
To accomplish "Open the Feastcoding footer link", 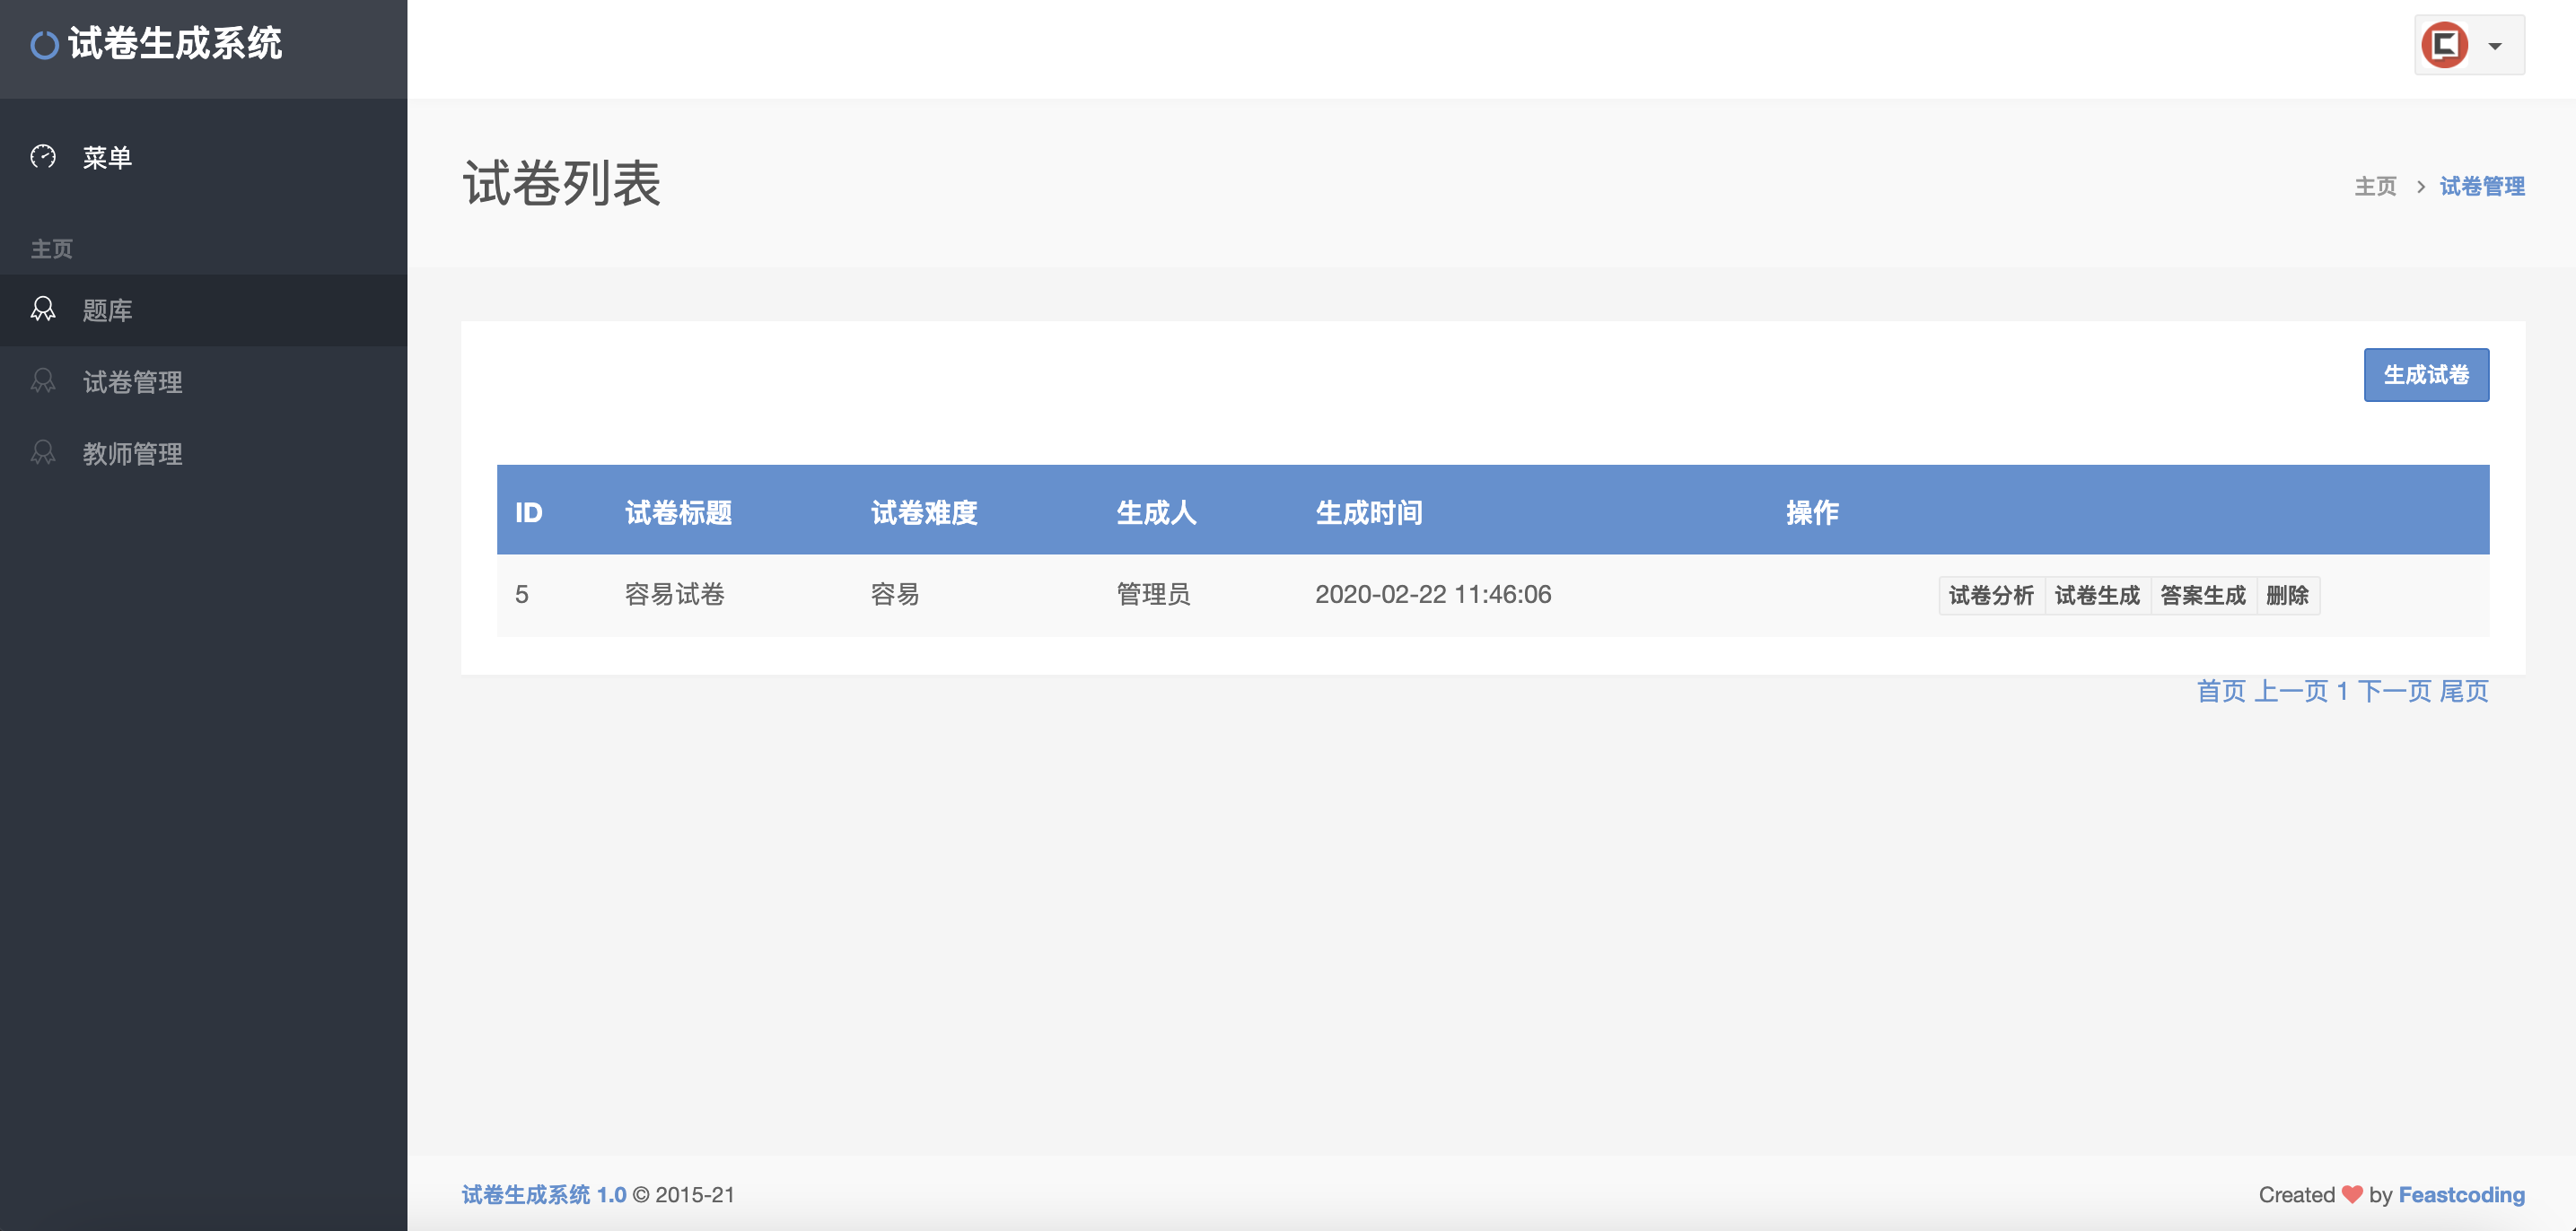I will pyautogui.click(x=2461, y=1195).
